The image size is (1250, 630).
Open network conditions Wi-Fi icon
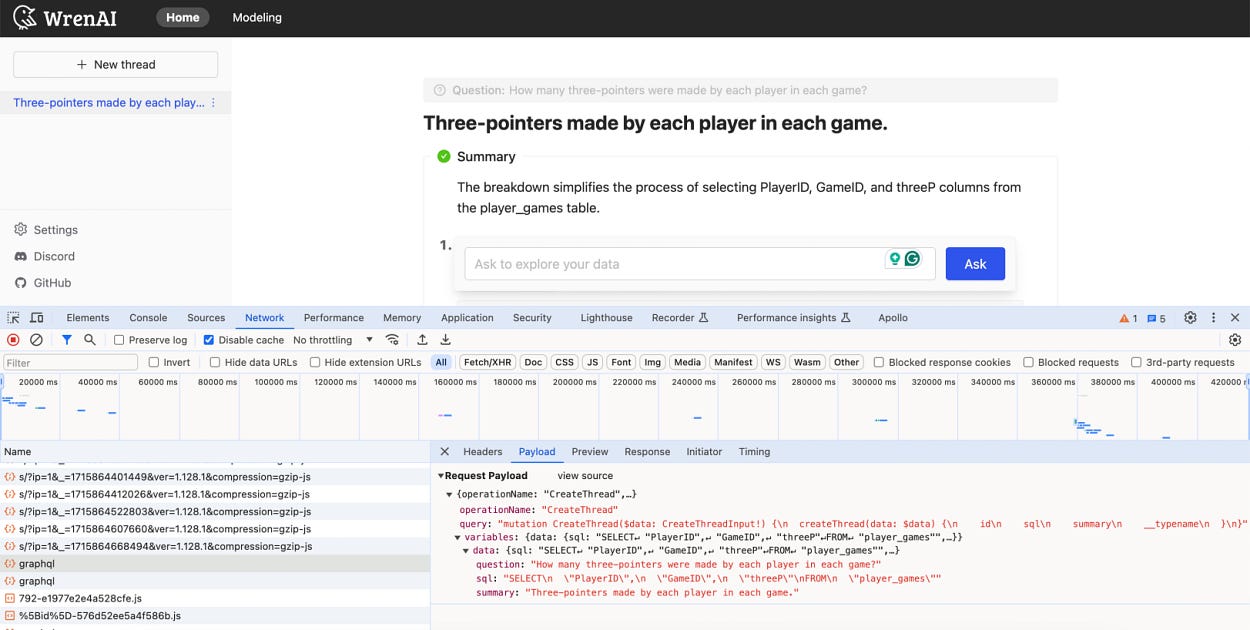[x=393, y=339]
